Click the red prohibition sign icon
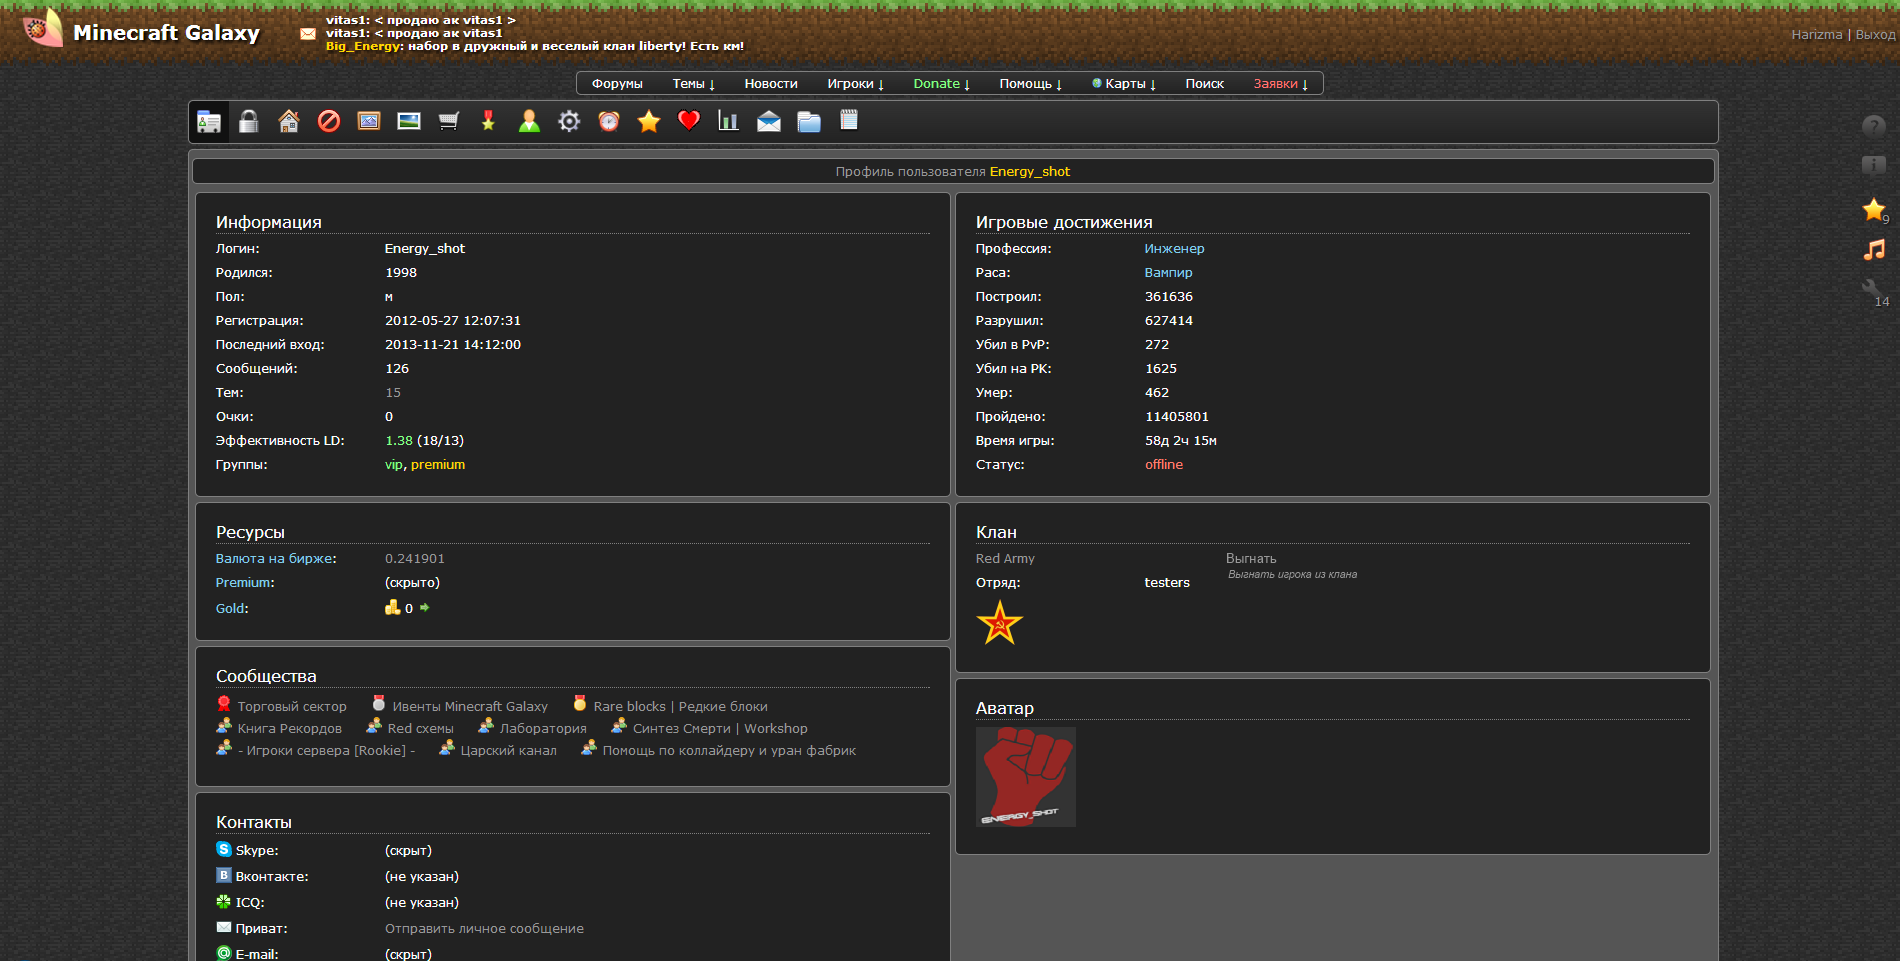 coord(329,122)
